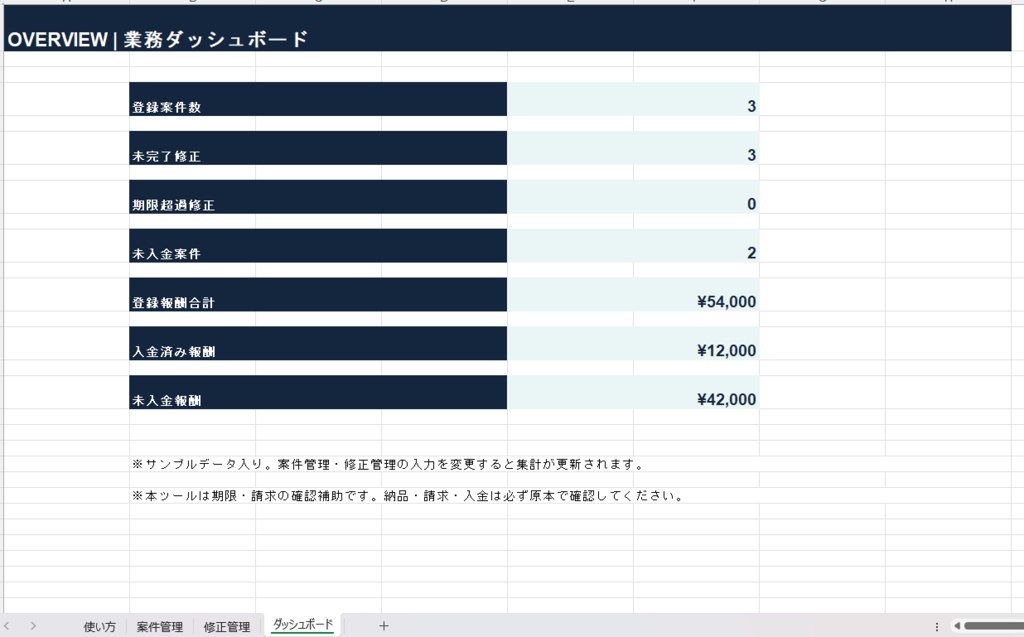The height and width of the screenshot is (637, 1024).
Task: Go to previous sheet tab arrow
Action: (7, 626)
